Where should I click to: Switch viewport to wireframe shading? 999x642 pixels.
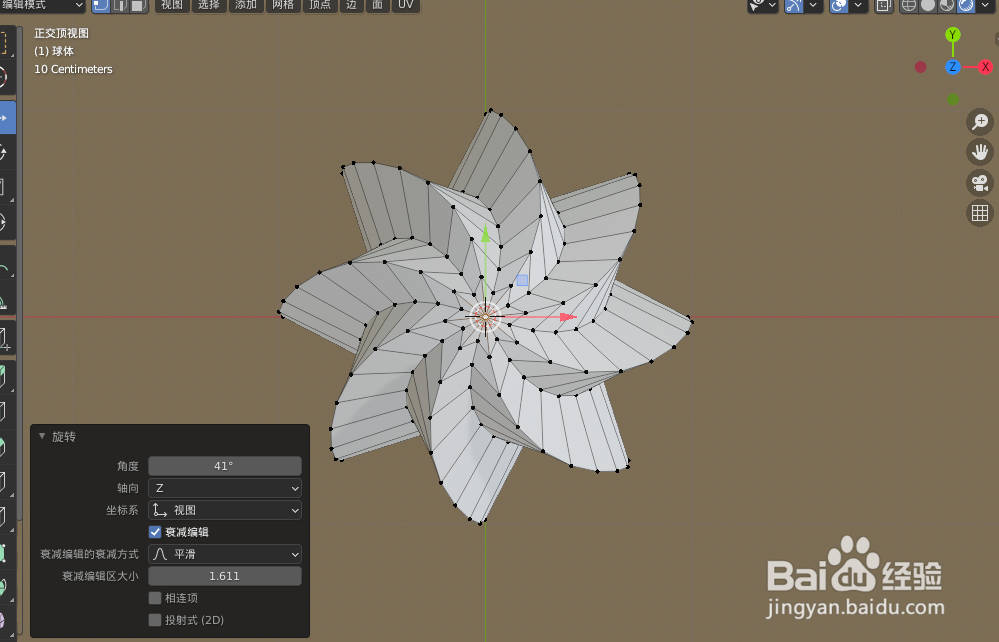tap(908, 6)
